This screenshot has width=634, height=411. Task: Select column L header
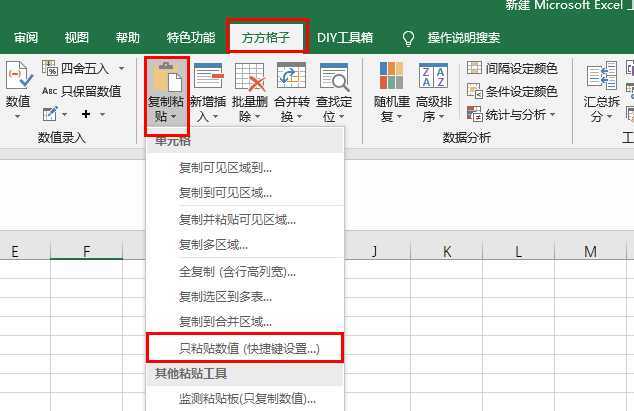tap(518, 252)
